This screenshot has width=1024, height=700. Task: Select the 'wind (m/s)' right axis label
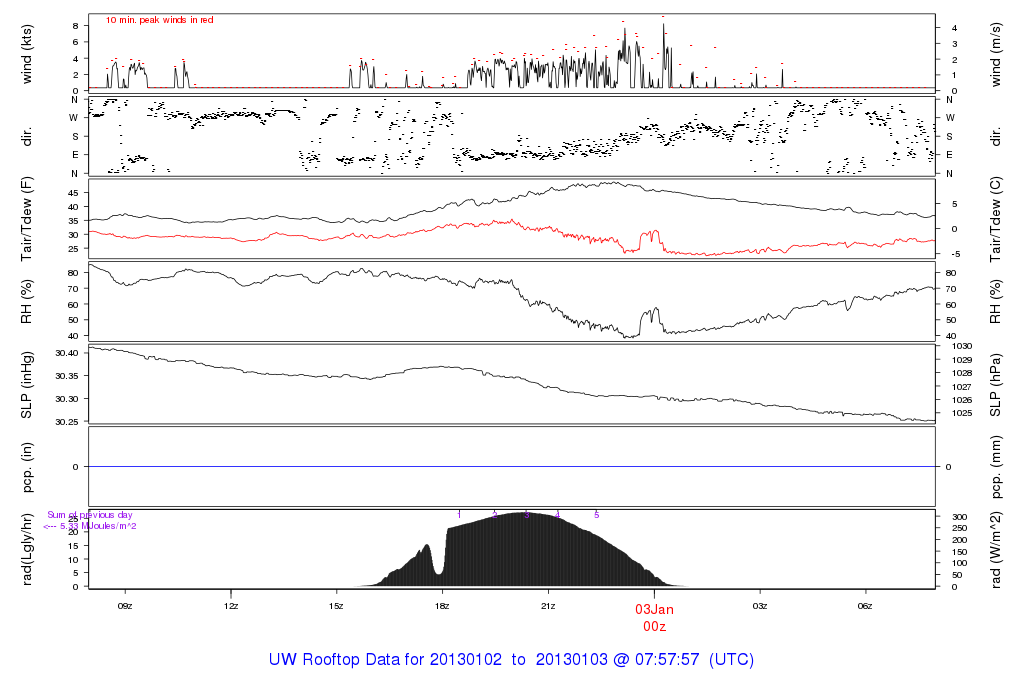(995, 53)
